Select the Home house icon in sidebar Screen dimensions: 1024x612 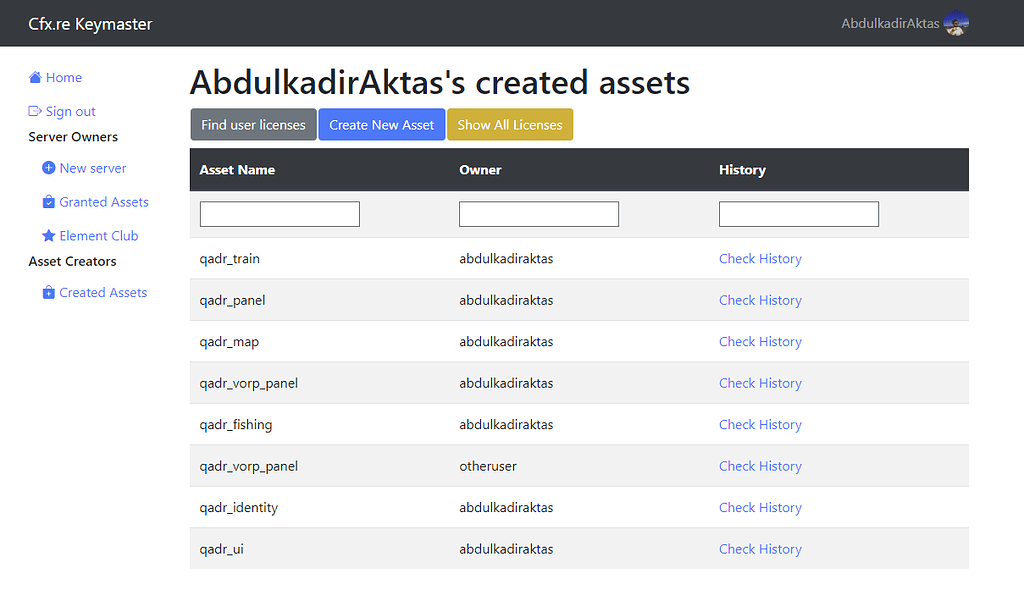(38, 77)
